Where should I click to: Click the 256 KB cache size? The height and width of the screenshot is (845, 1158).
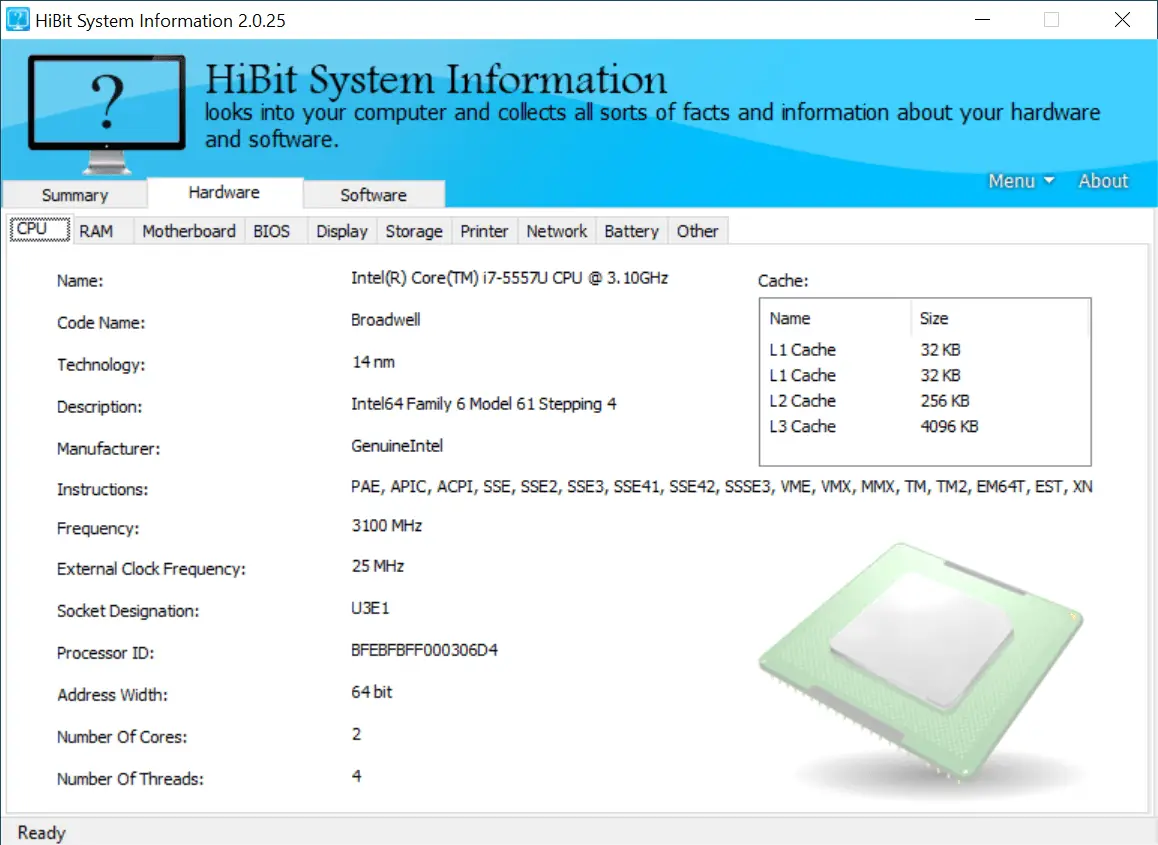(945, 401)
